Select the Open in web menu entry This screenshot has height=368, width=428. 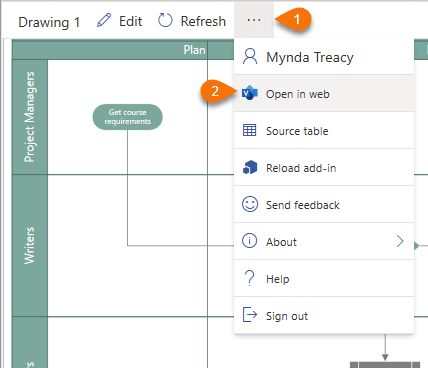[324, 94]
